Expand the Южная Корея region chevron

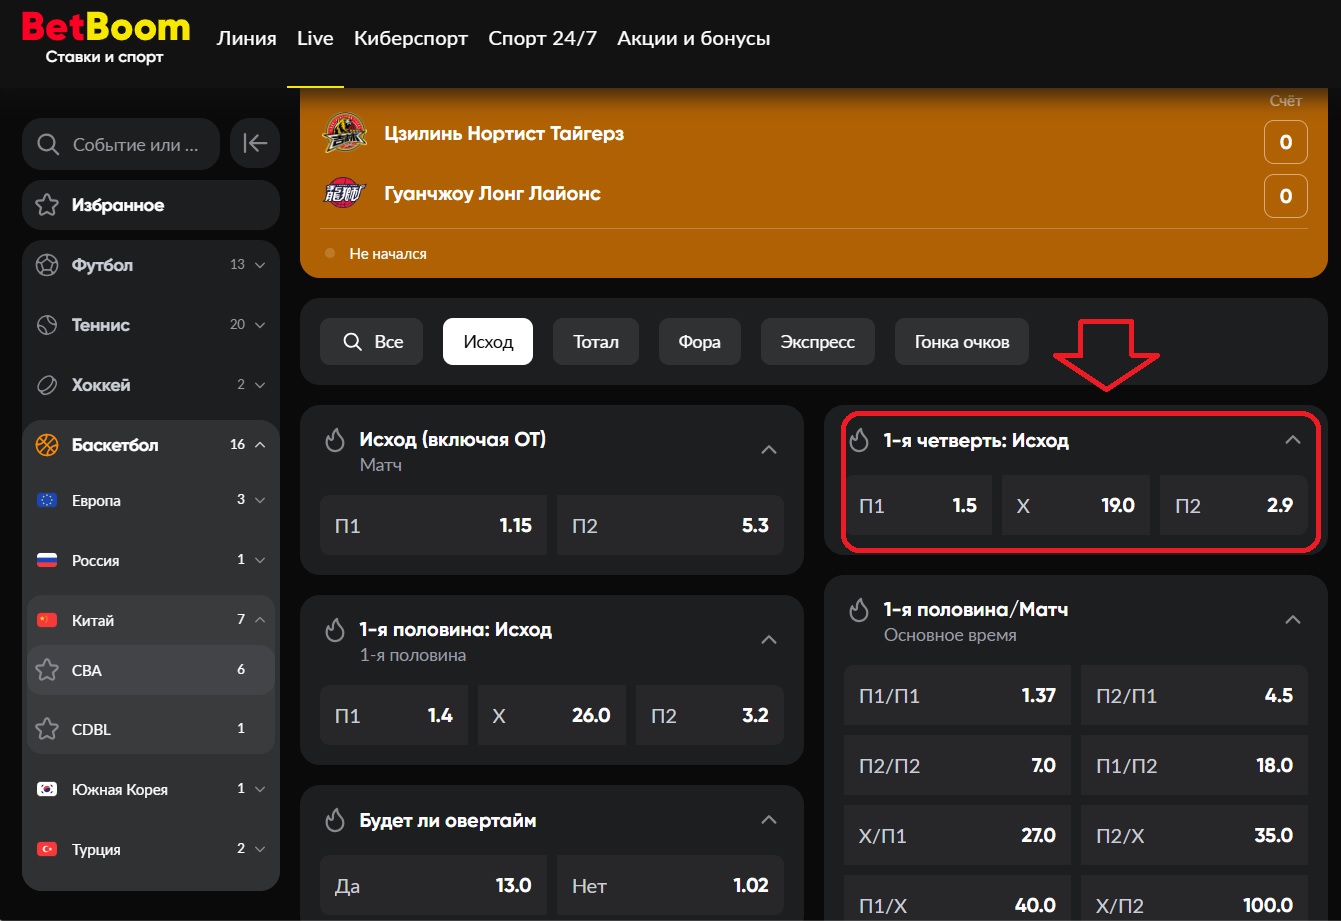coord(260,789)
